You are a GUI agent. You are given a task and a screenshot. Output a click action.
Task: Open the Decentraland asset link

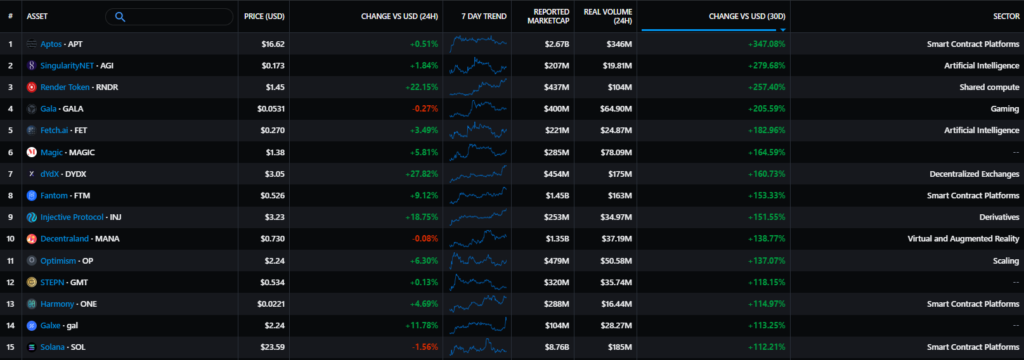coord(65,238)
